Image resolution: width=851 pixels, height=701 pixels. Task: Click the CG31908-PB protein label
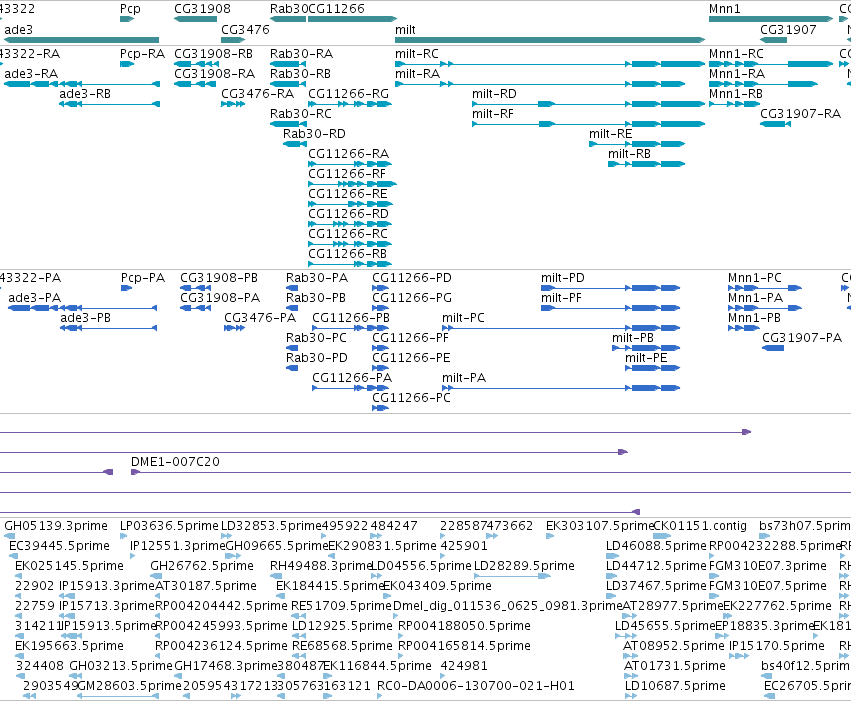(219, 278)
